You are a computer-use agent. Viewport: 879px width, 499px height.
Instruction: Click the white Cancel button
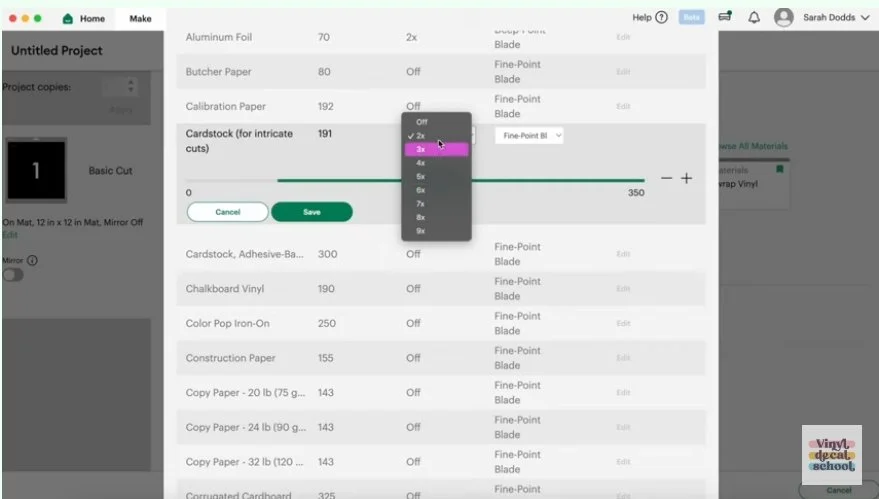tap(228, 212)
